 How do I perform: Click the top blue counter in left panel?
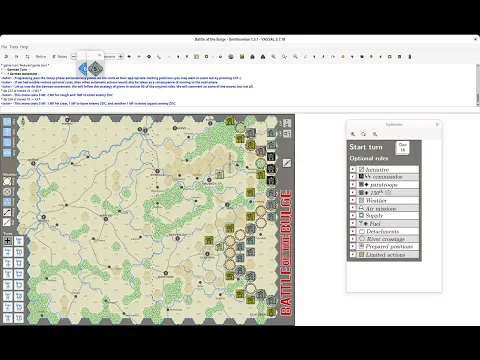tap(7, 122)
